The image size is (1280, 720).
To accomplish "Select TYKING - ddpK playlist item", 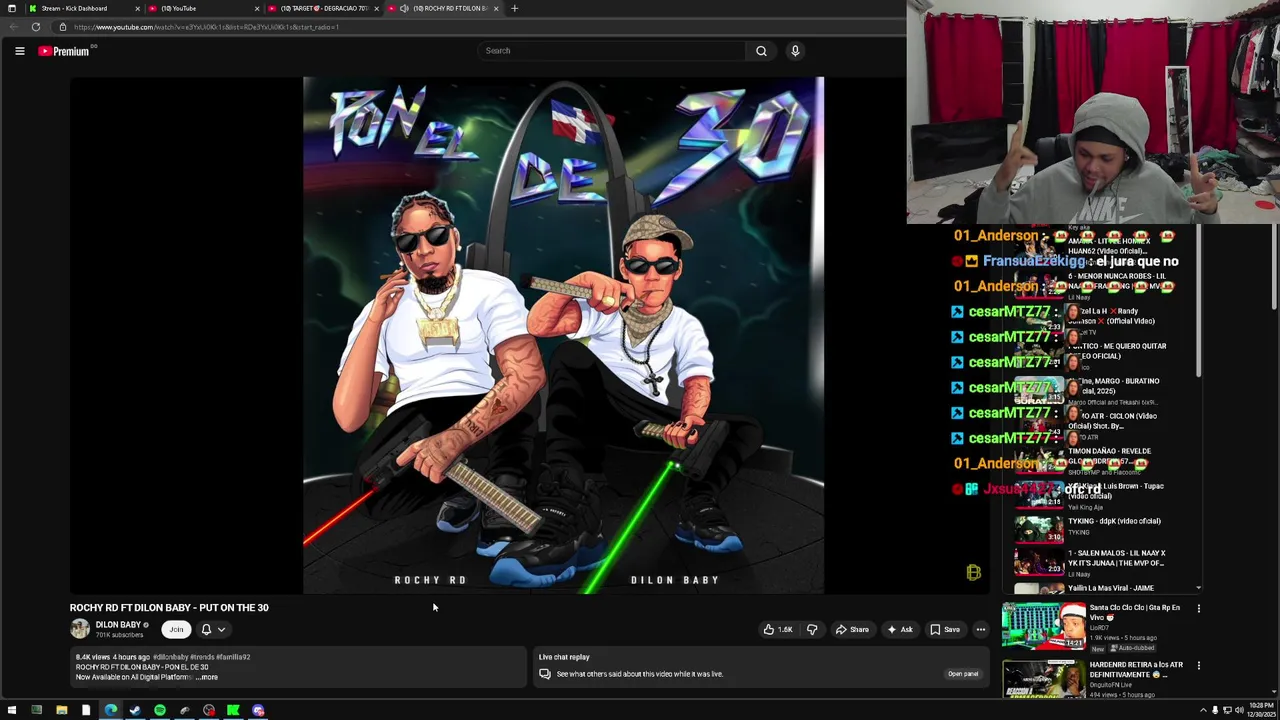I will [x=1105, y=528].
